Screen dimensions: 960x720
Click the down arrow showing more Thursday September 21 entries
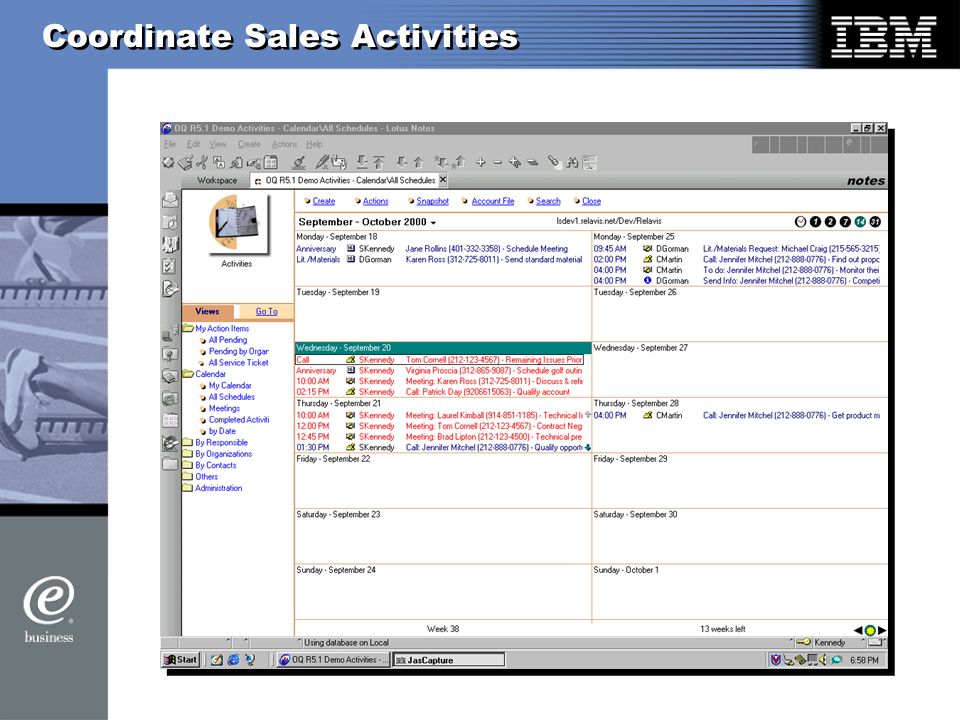588,448
